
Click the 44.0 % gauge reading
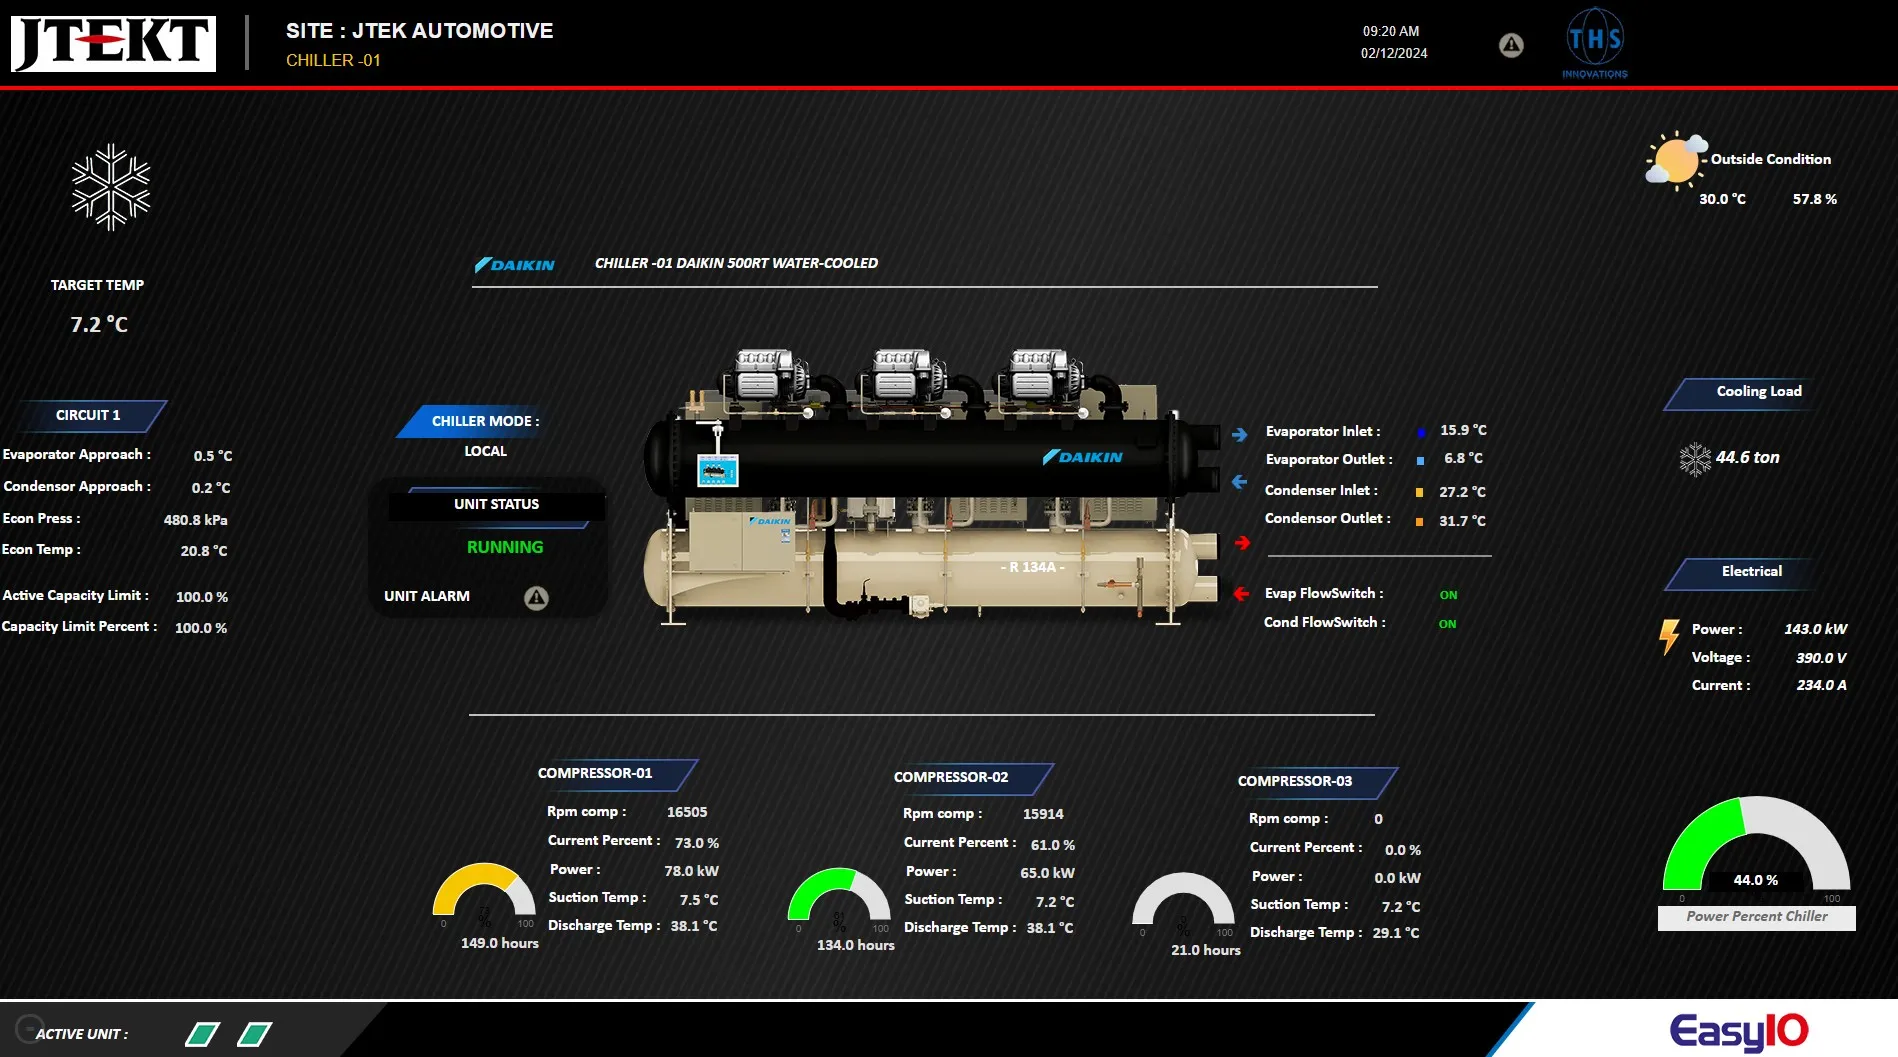pyautogui.click(x=1755, y=881)
